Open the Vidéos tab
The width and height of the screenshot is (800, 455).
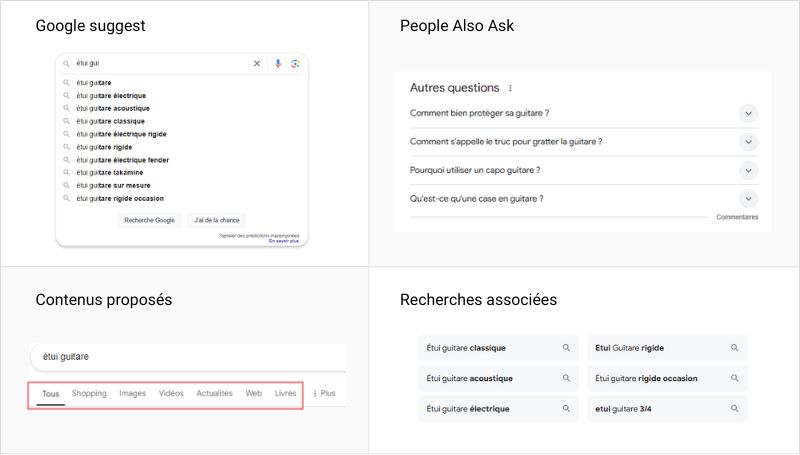point(171,393)
